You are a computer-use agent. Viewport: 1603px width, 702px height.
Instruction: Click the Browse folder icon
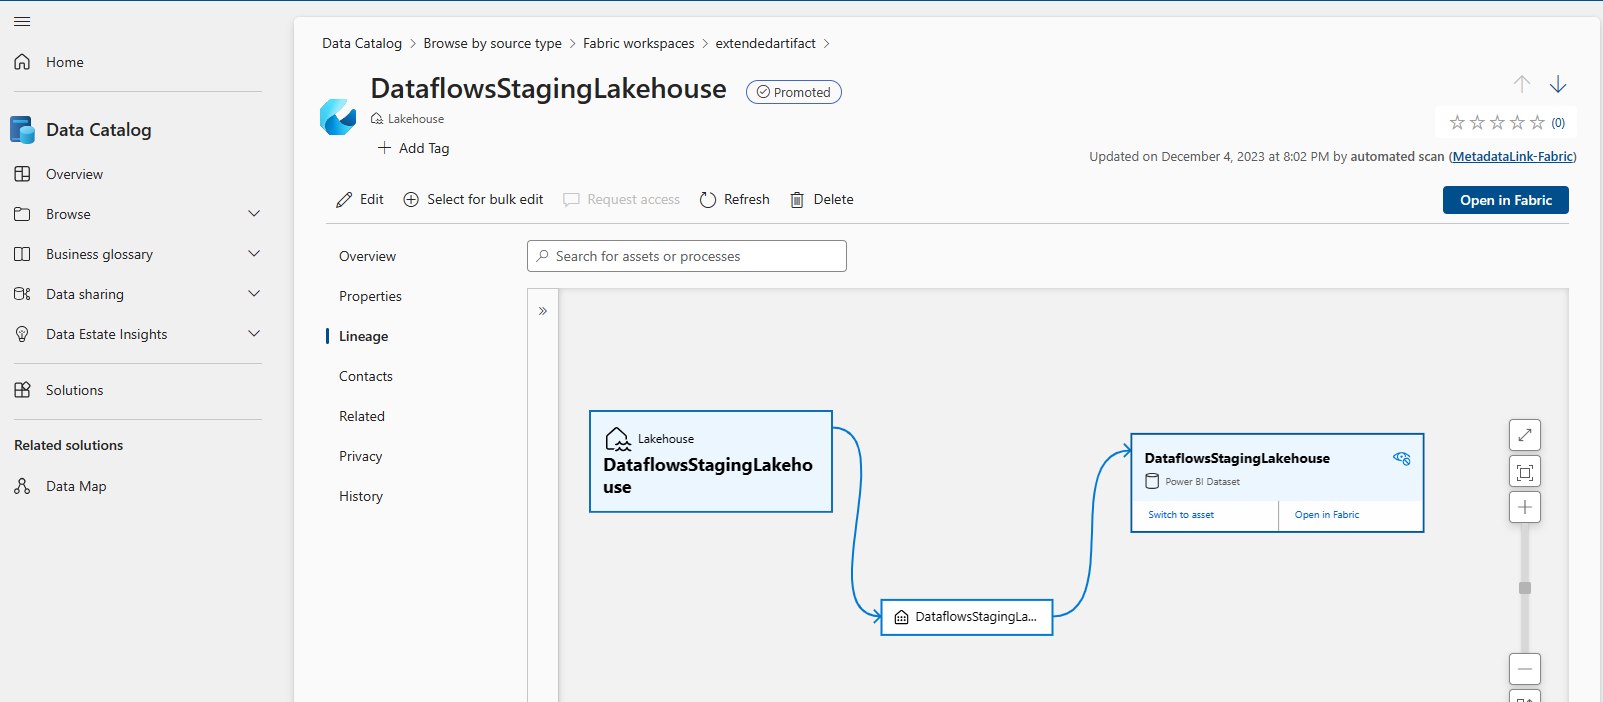click(x=22, y=214)
